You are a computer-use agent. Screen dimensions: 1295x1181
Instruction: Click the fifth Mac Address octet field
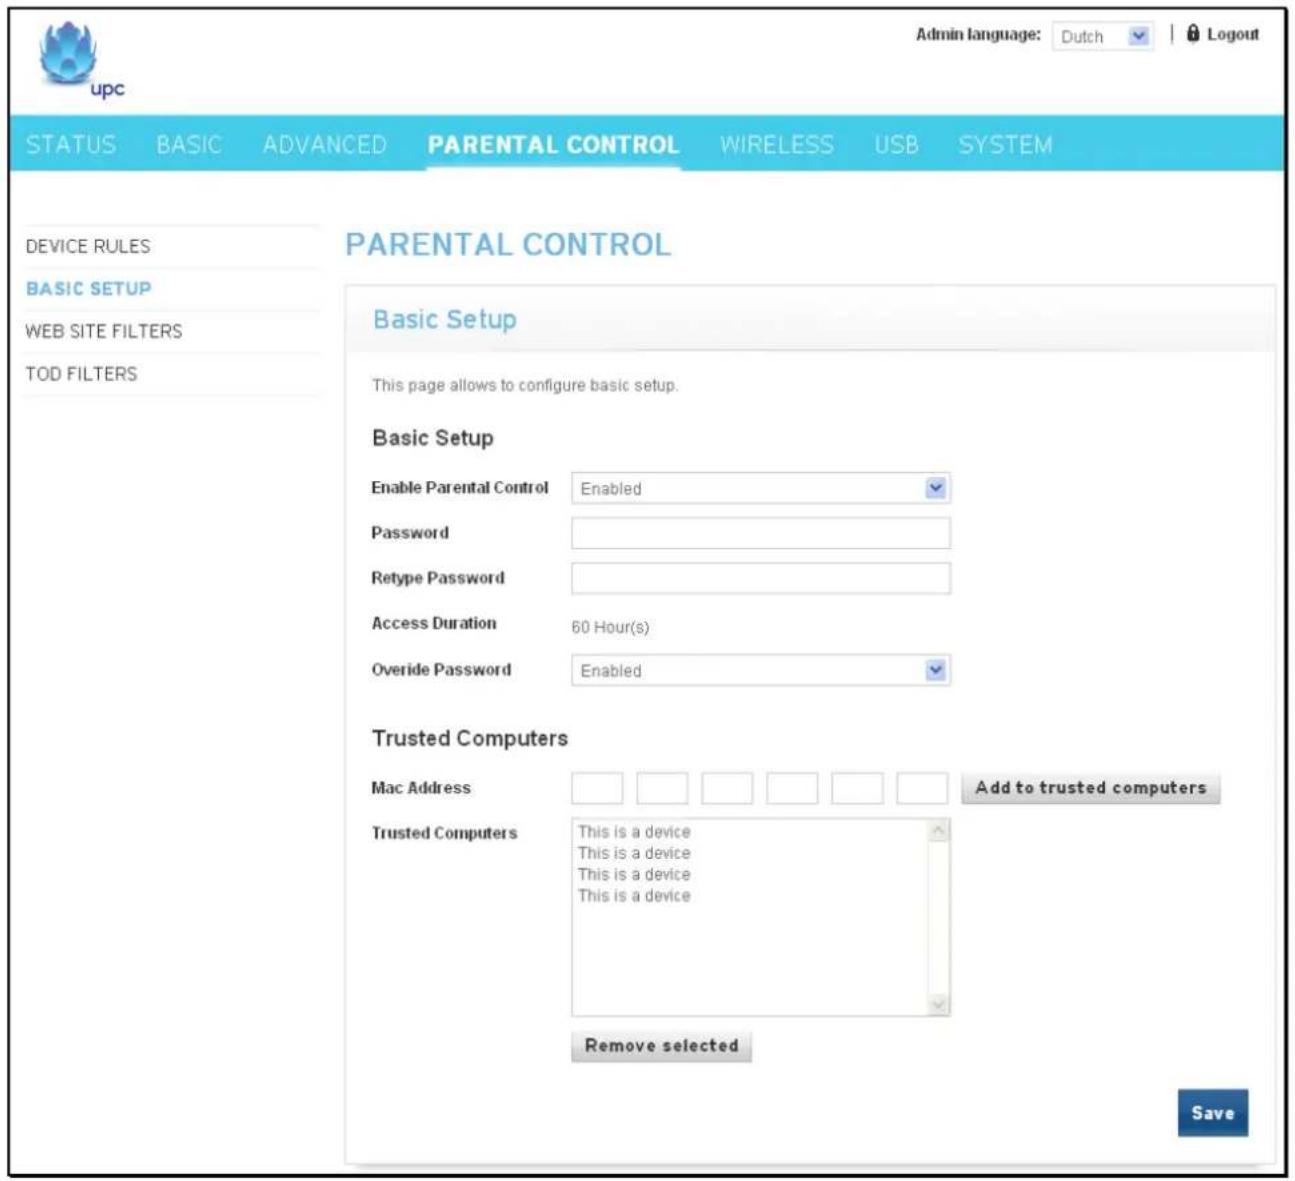(857, 788)
